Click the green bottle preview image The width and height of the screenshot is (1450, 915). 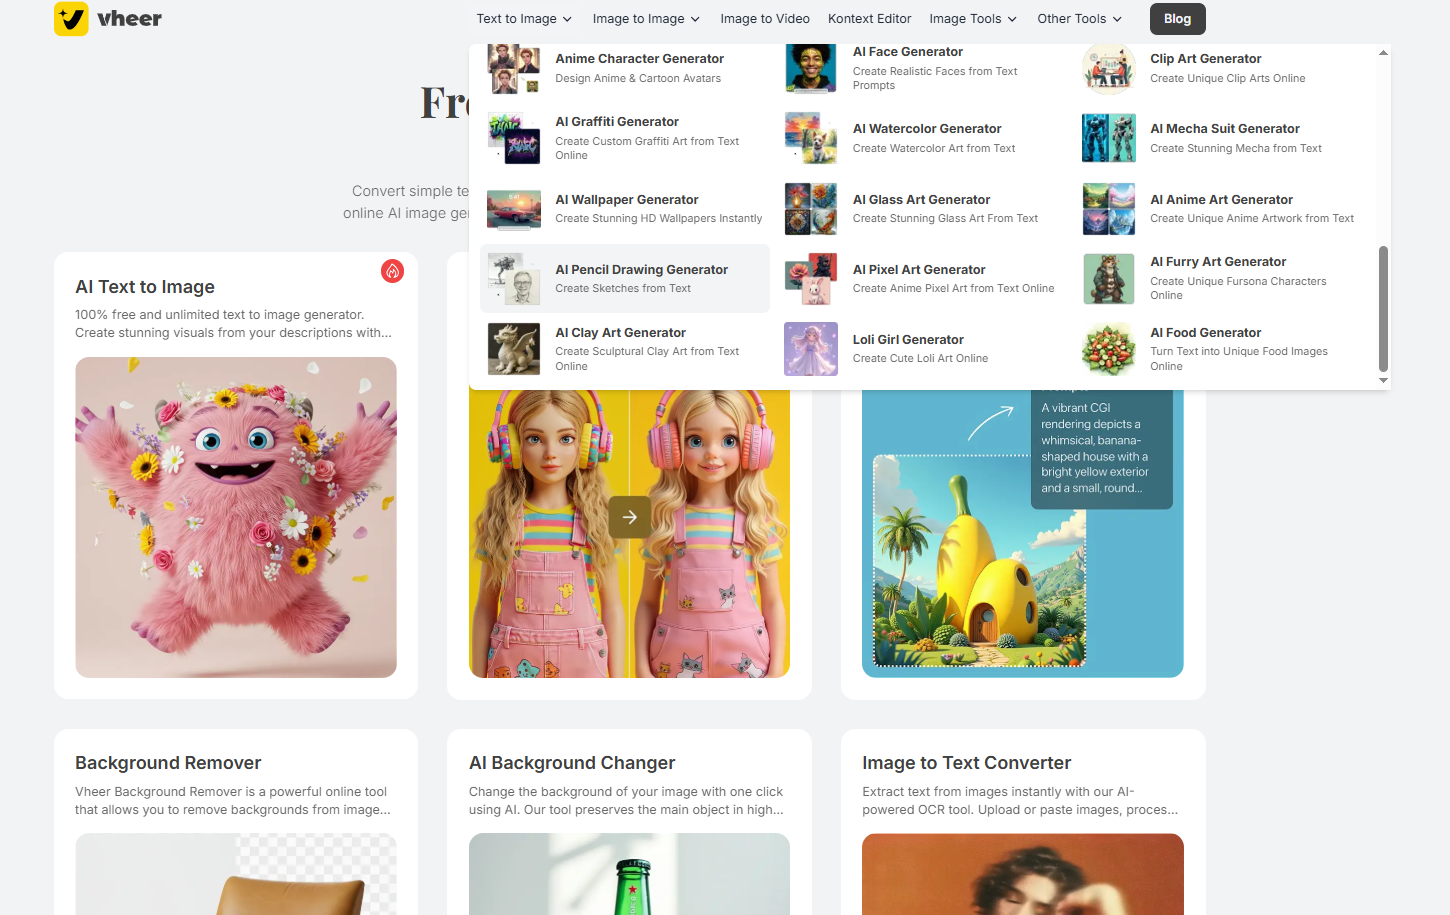coord(630,874)
